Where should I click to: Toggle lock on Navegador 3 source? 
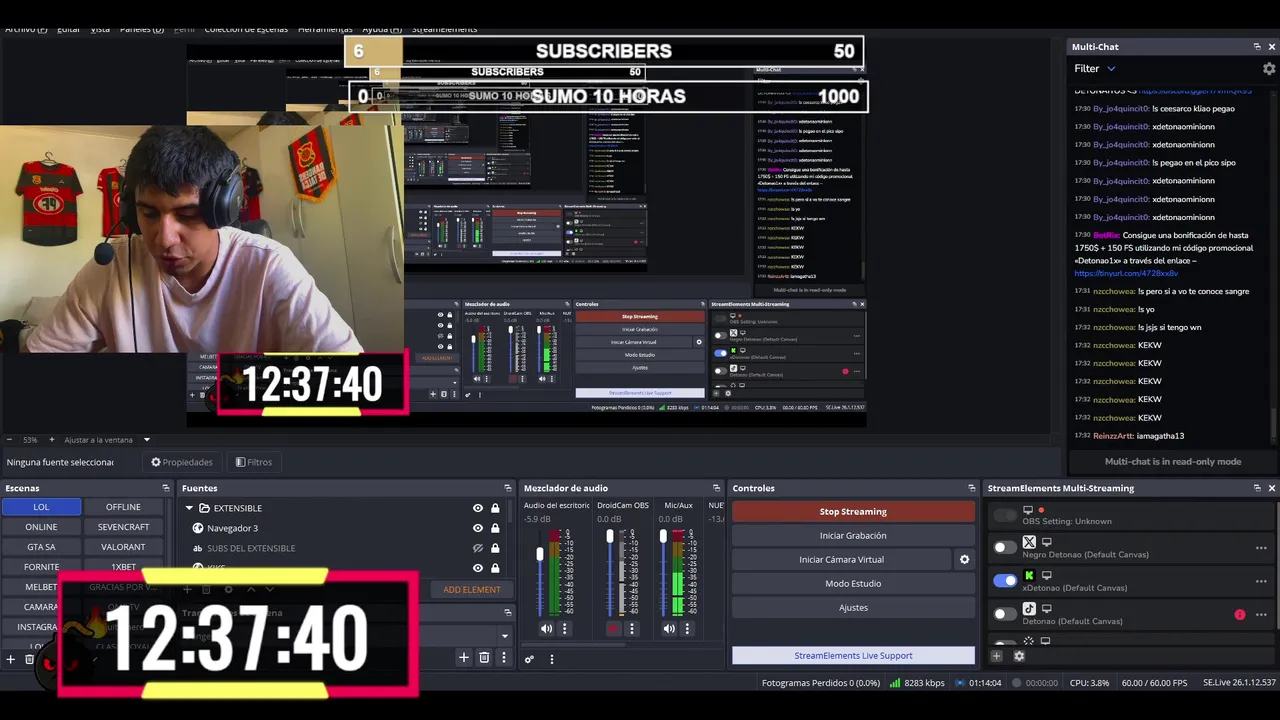coord(495,528)
